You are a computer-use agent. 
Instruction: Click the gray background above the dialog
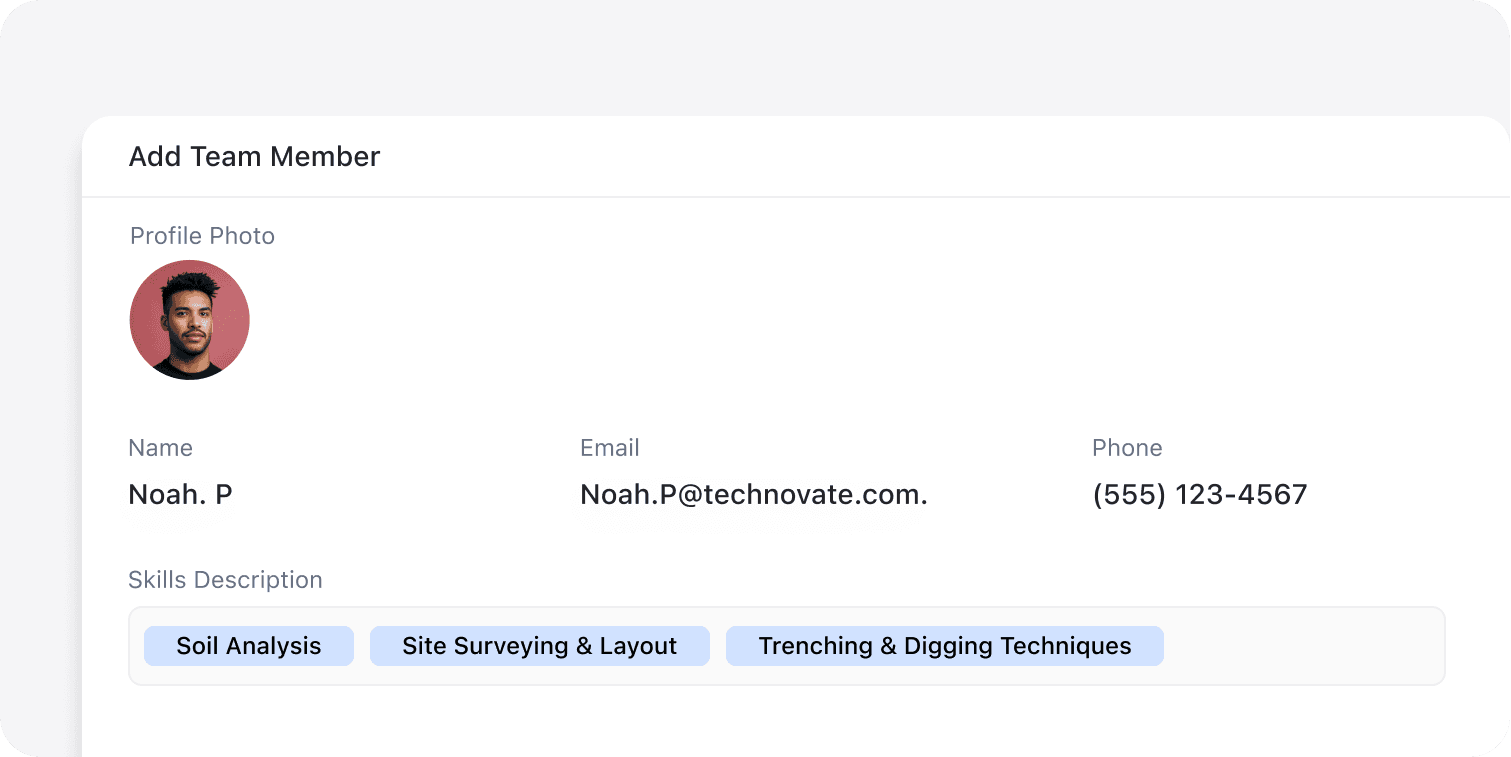click(755, 55)
